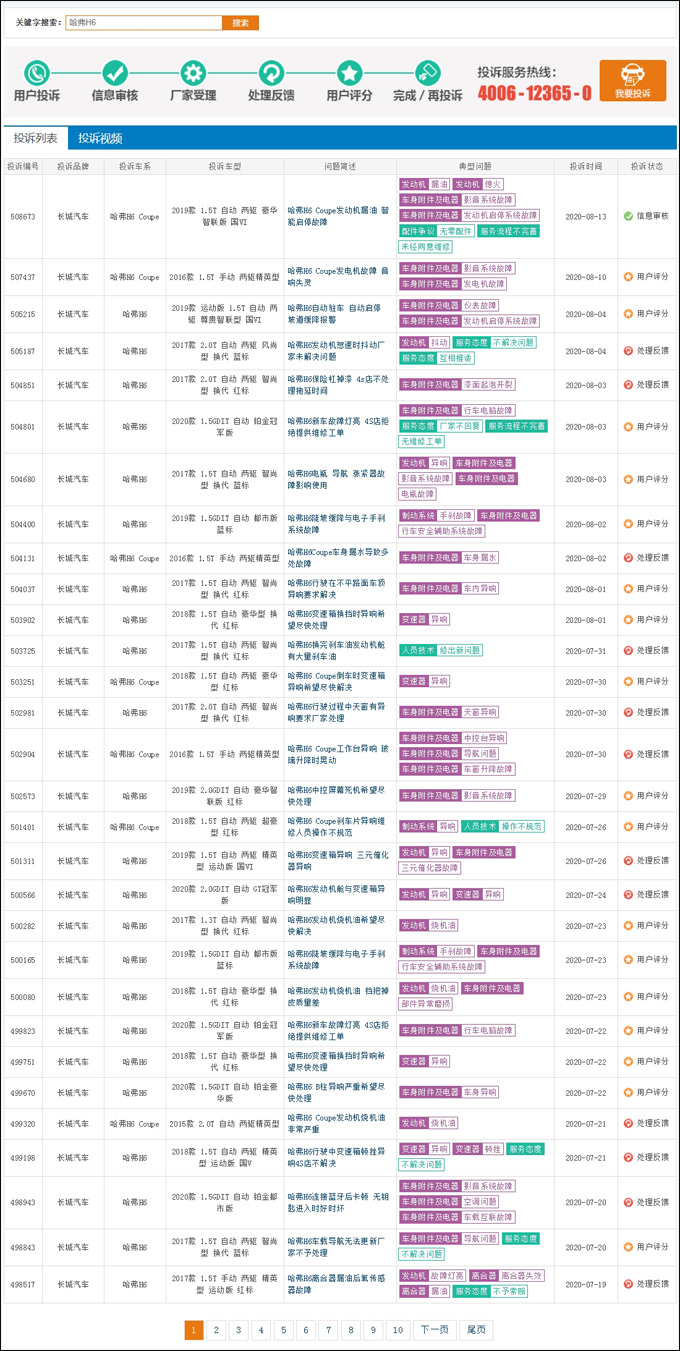Click 处理反馈 status icon for complaint 502904
680x1351 pixels.
pos(628,755)
